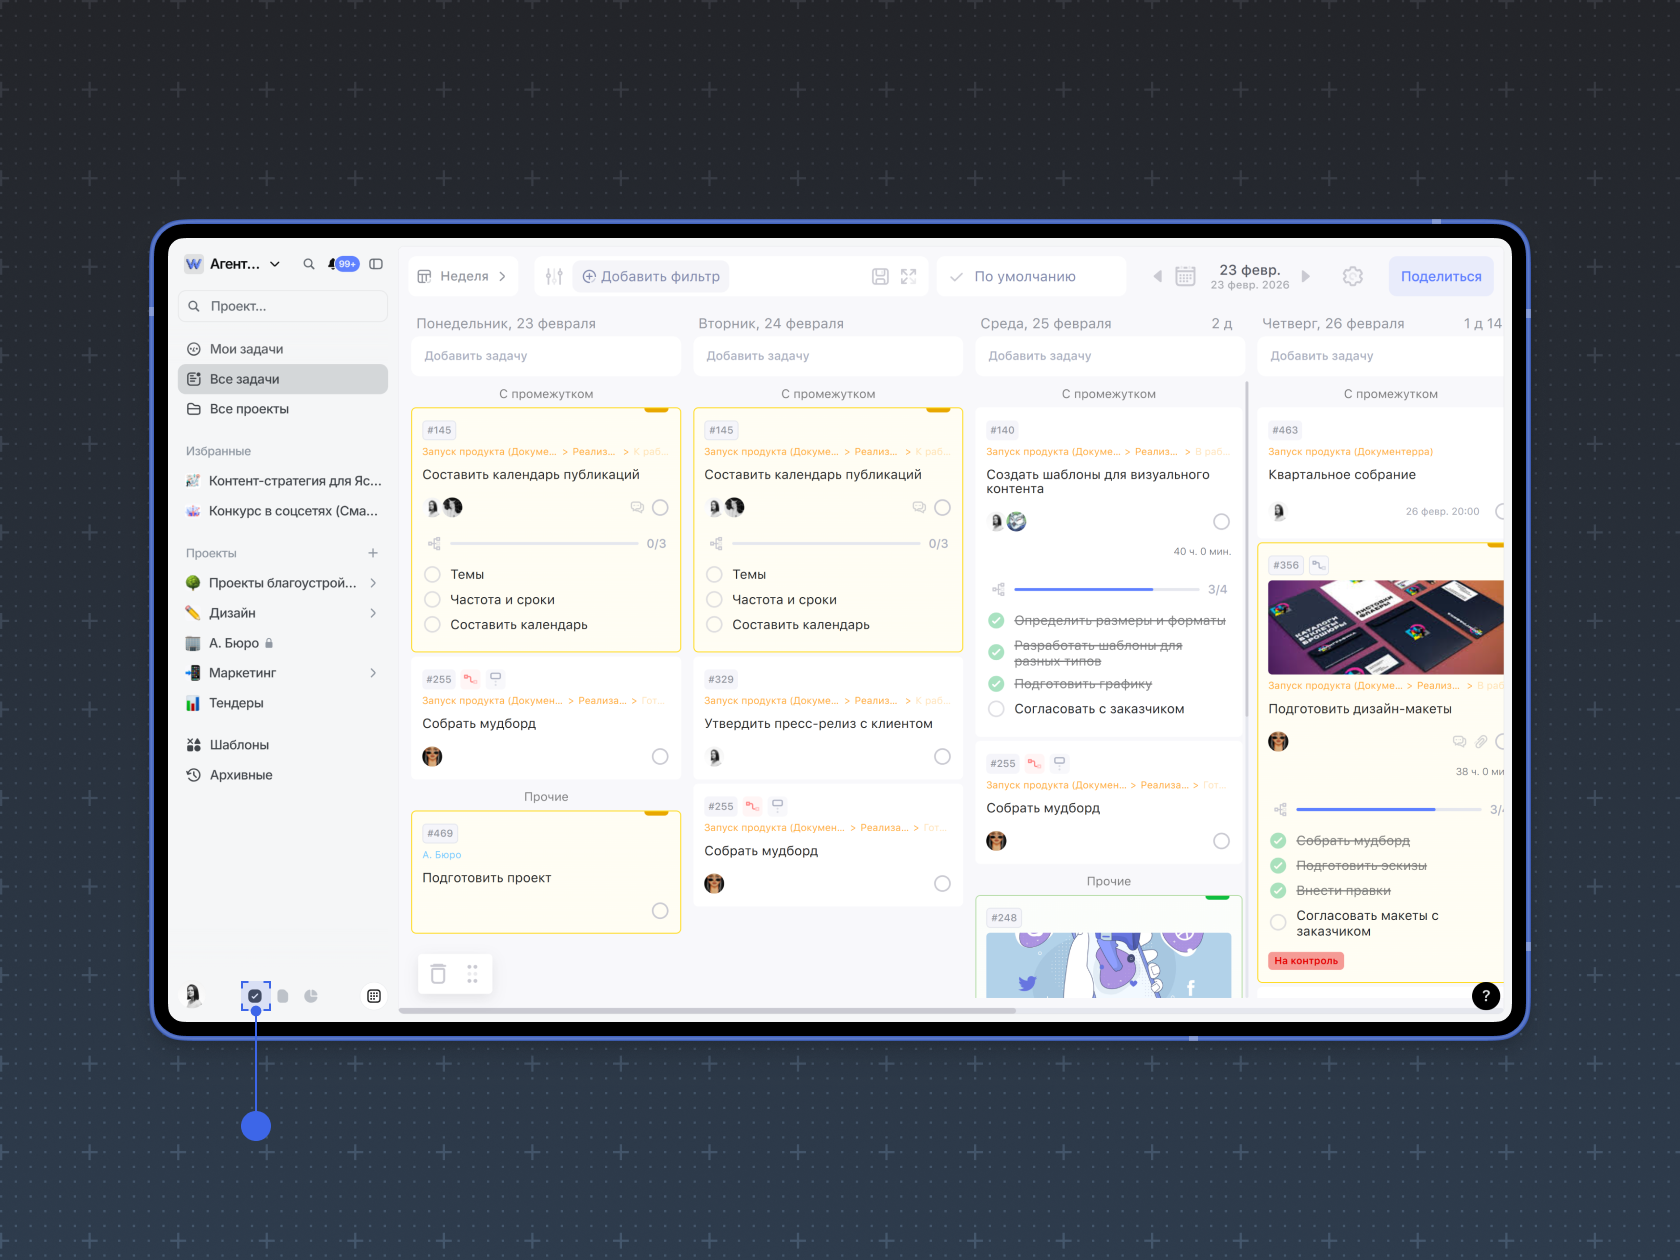The image size is (1680, 1260).
Task: Open the calendar date picker icon
Action: pyautogui.click(x=1185, y=277)
